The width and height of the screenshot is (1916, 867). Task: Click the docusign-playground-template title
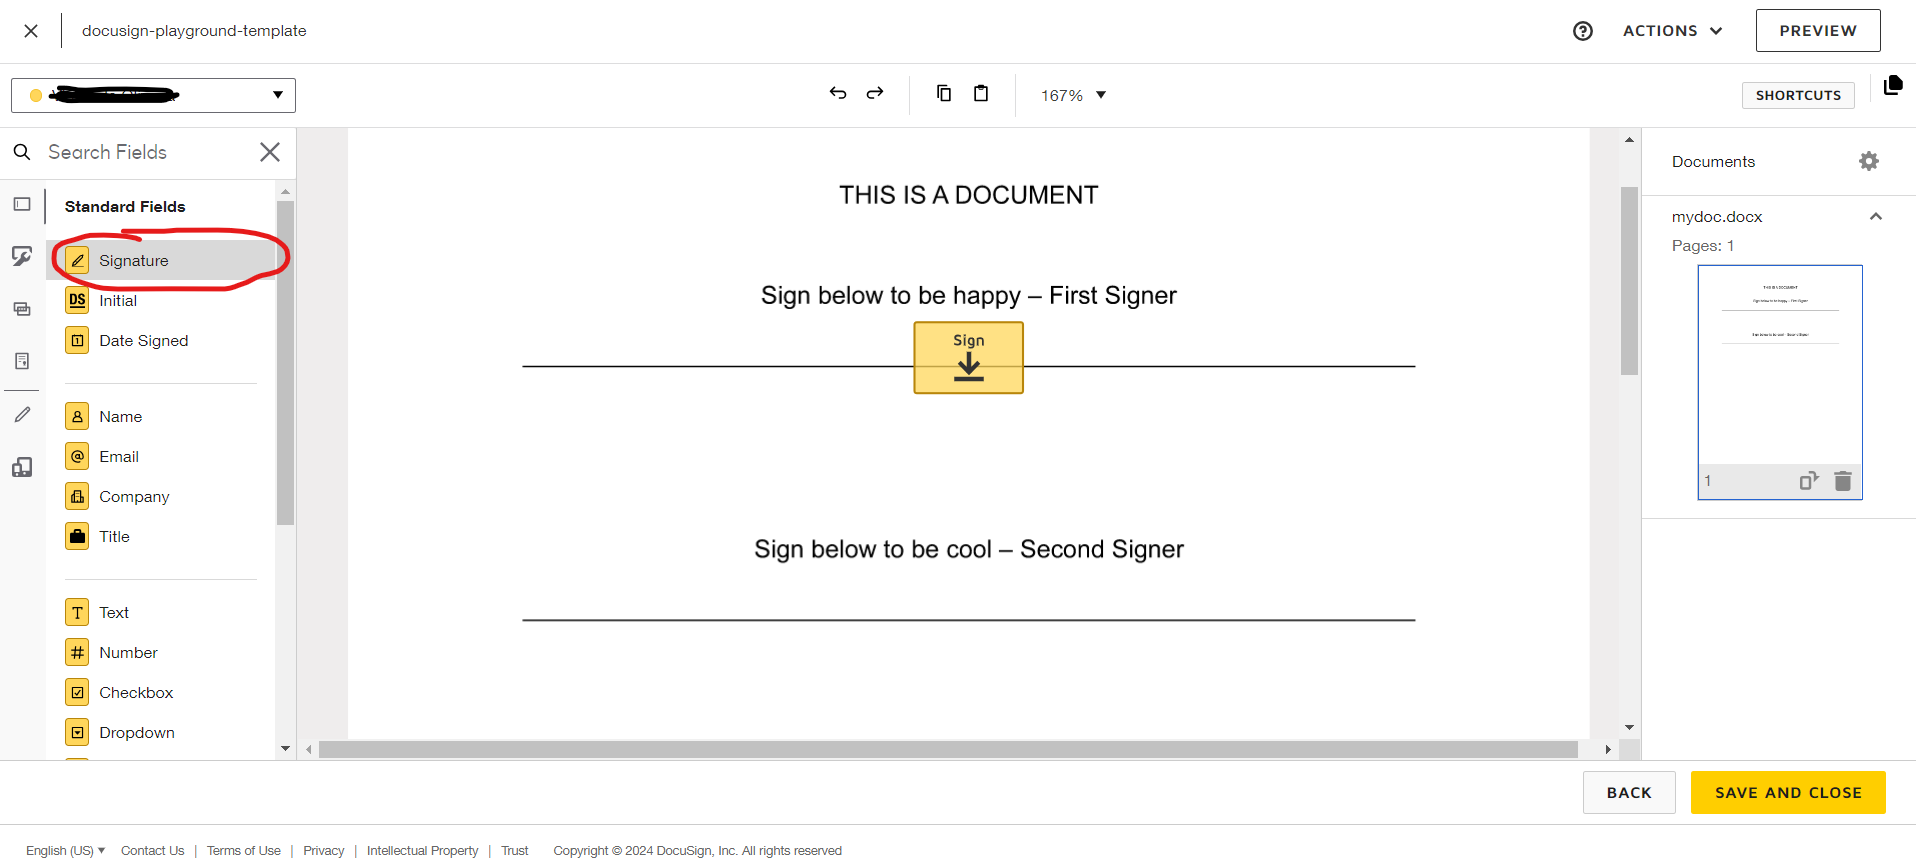pos(194,31)
